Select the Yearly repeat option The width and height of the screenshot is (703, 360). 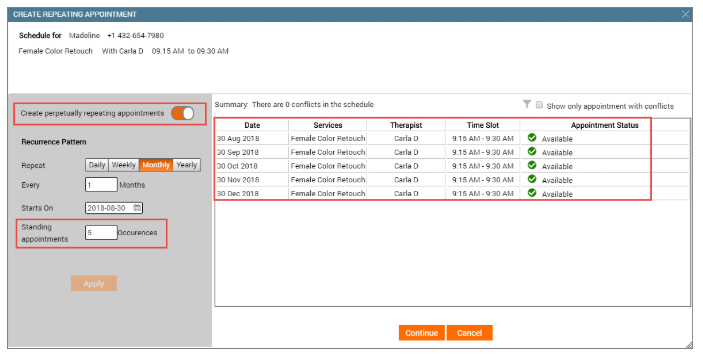187,165
